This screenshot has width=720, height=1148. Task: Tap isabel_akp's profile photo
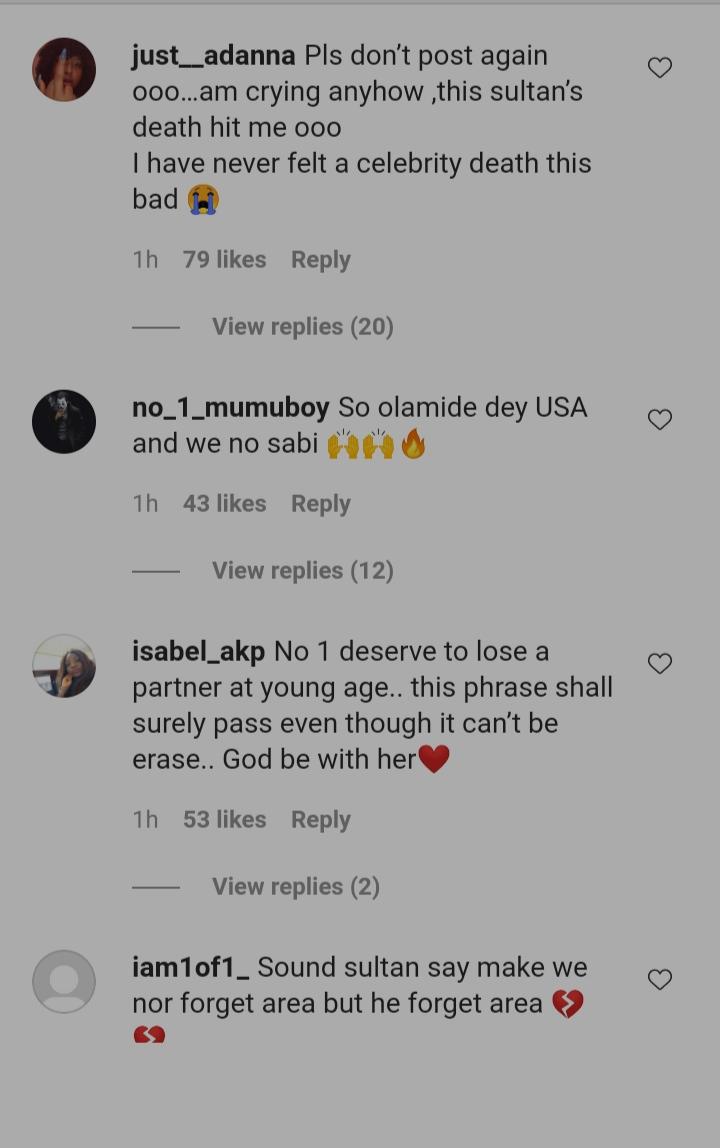[x=64, y=666]
